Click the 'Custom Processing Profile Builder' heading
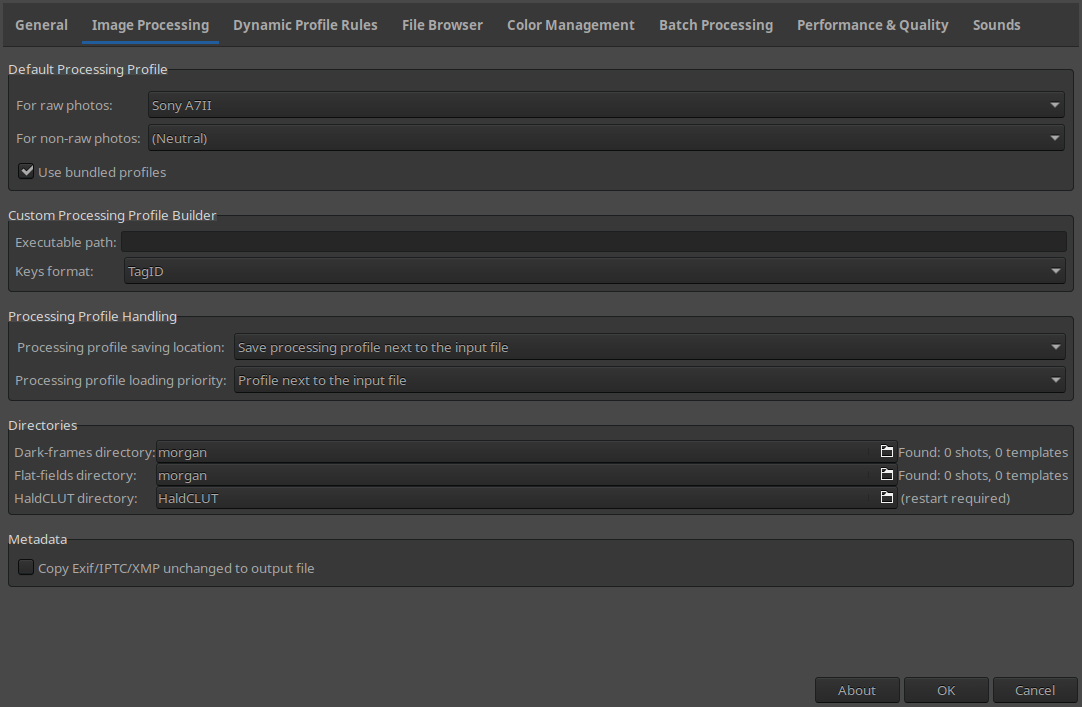This screenshot has width=1082, height=707. click(x=112, y=215)
